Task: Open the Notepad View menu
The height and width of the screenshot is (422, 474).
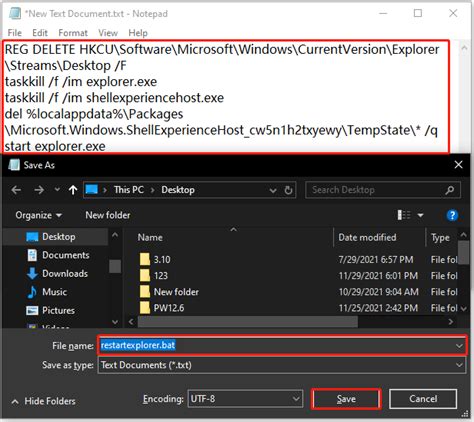Action: [108, 33]
